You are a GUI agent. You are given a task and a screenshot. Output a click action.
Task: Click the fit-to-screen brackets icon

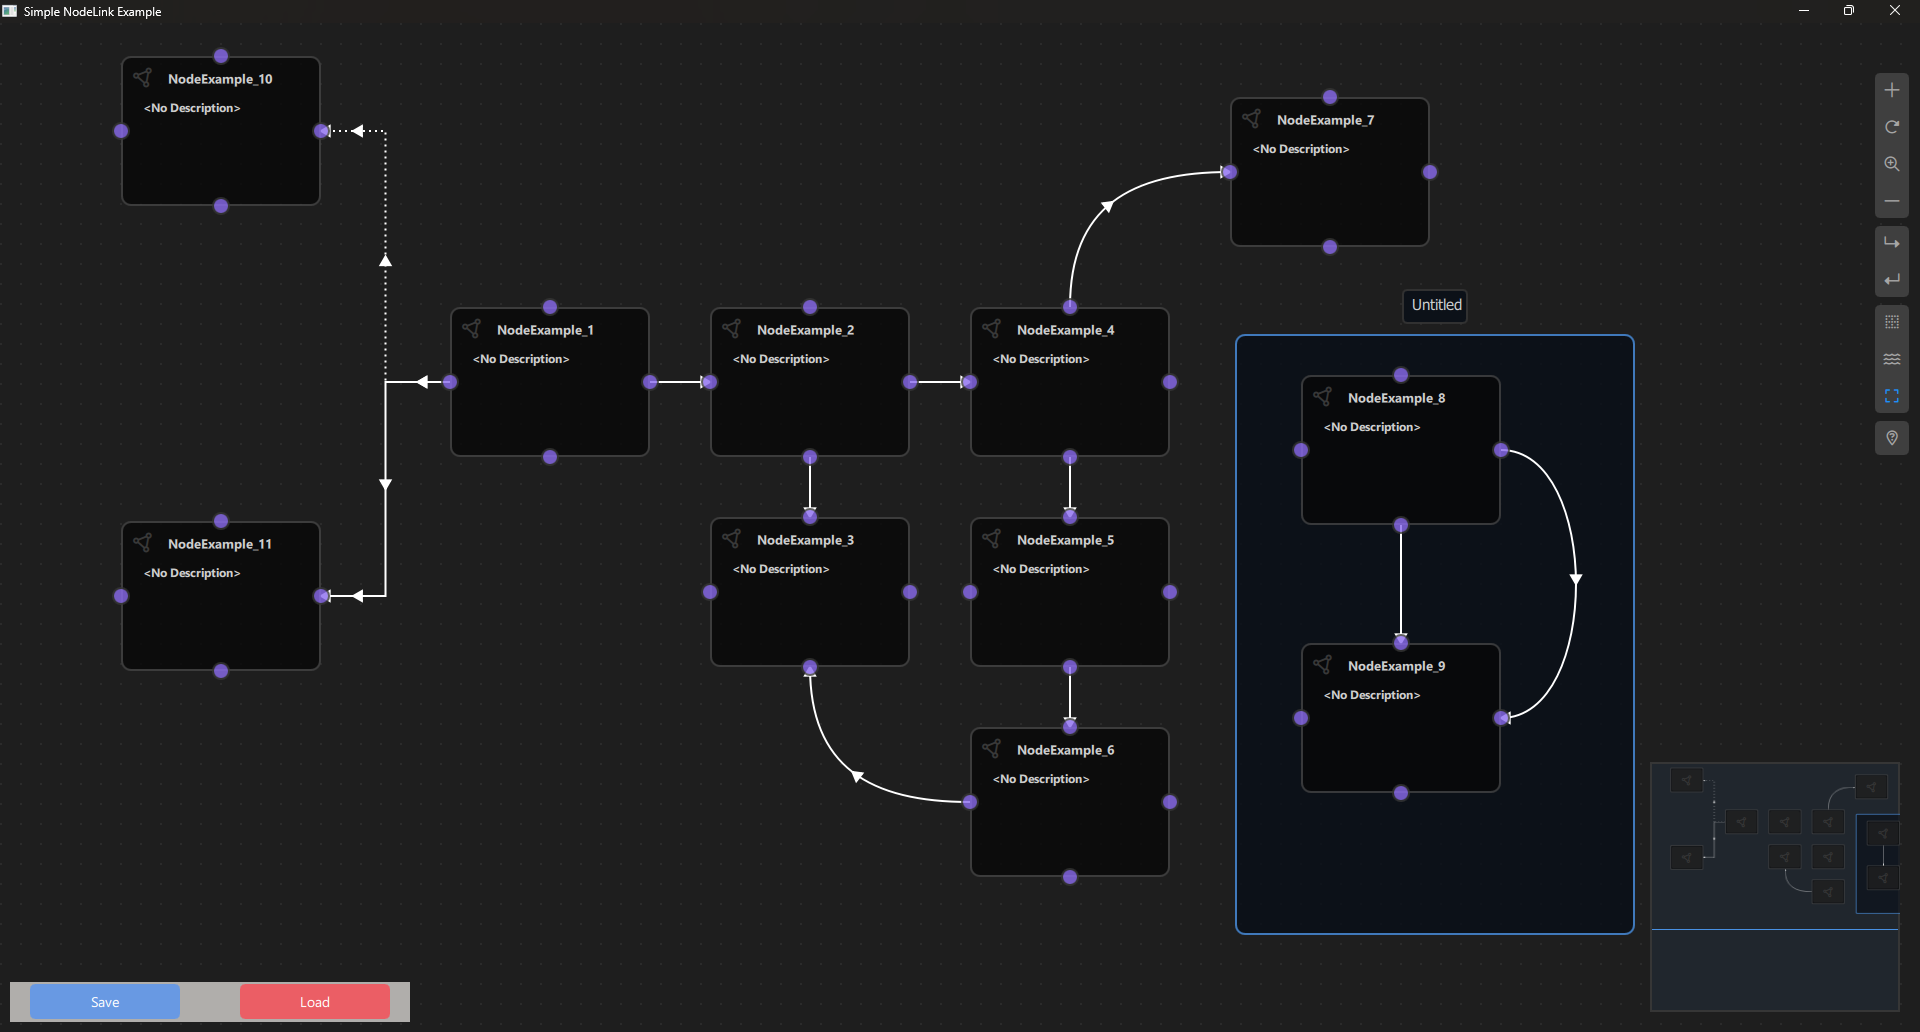pos(1892,396)
